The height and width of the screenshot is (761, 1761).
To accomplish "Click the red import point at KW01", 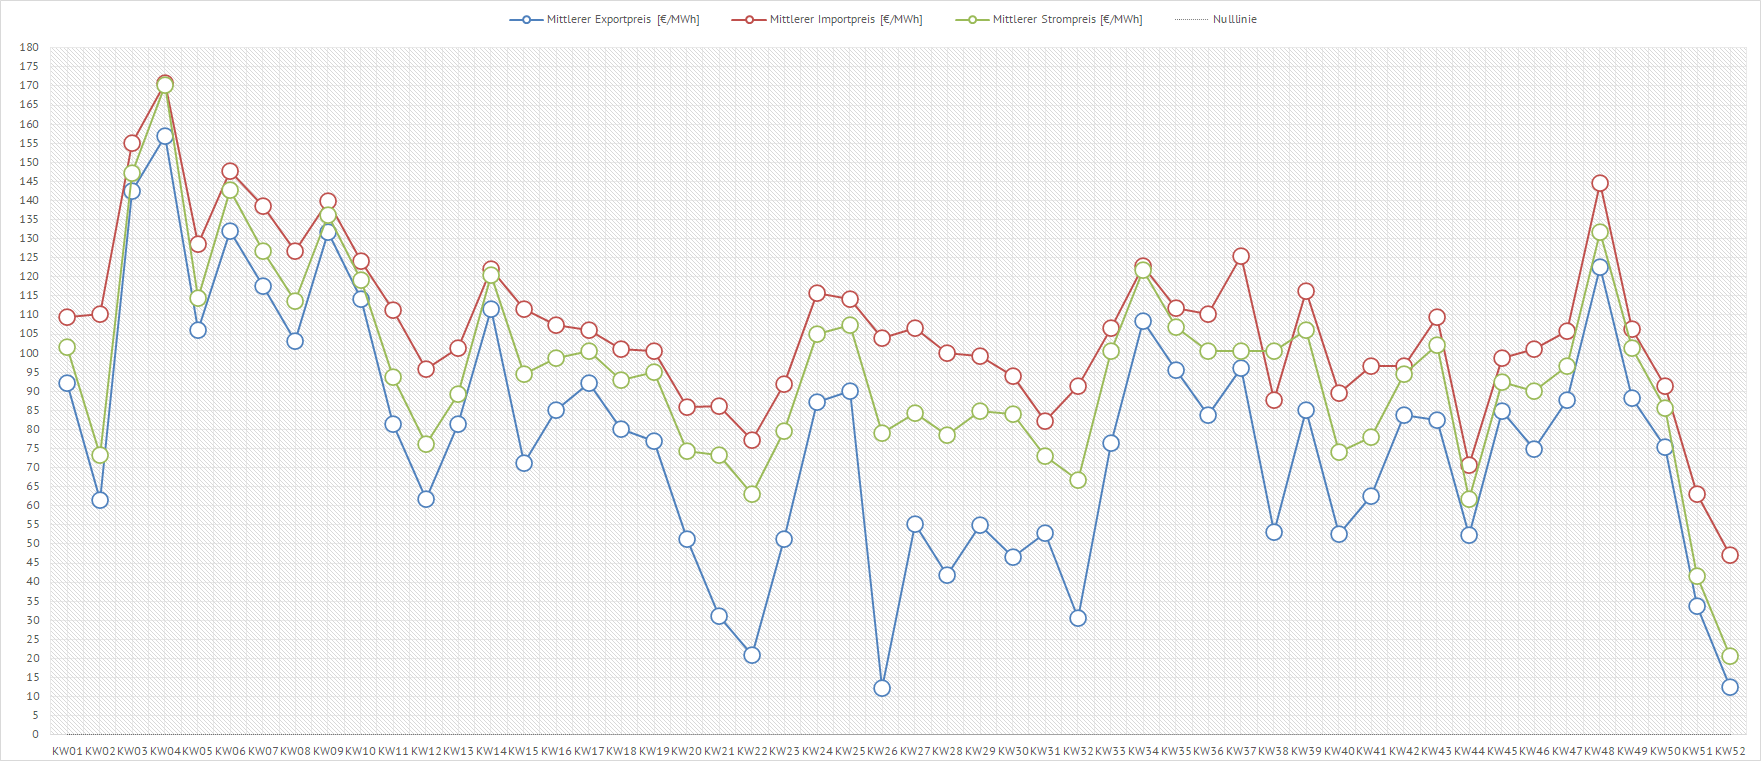I will click(67, 317).
